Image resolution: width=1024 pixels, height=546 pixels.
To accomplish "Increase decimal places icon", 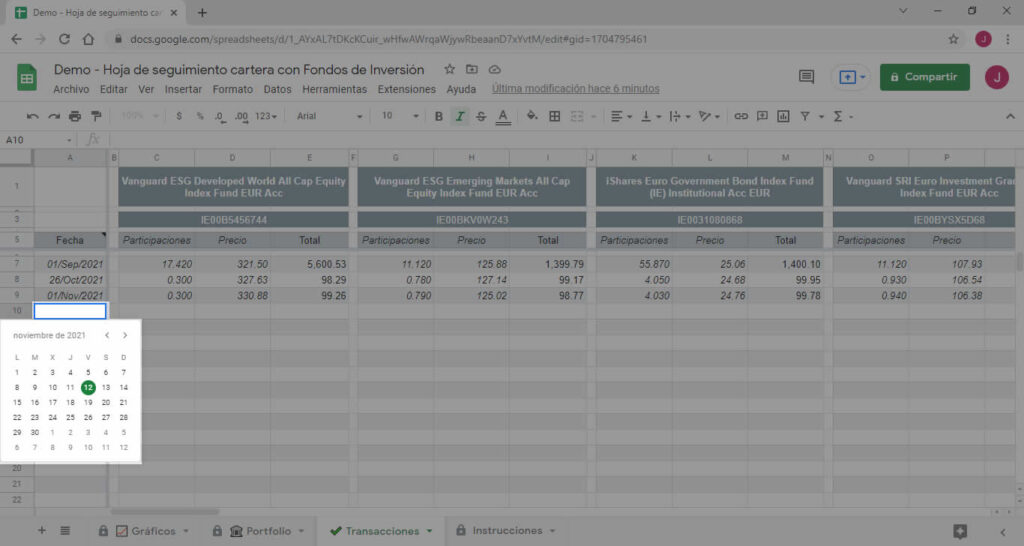I will (x=241, y=116).
